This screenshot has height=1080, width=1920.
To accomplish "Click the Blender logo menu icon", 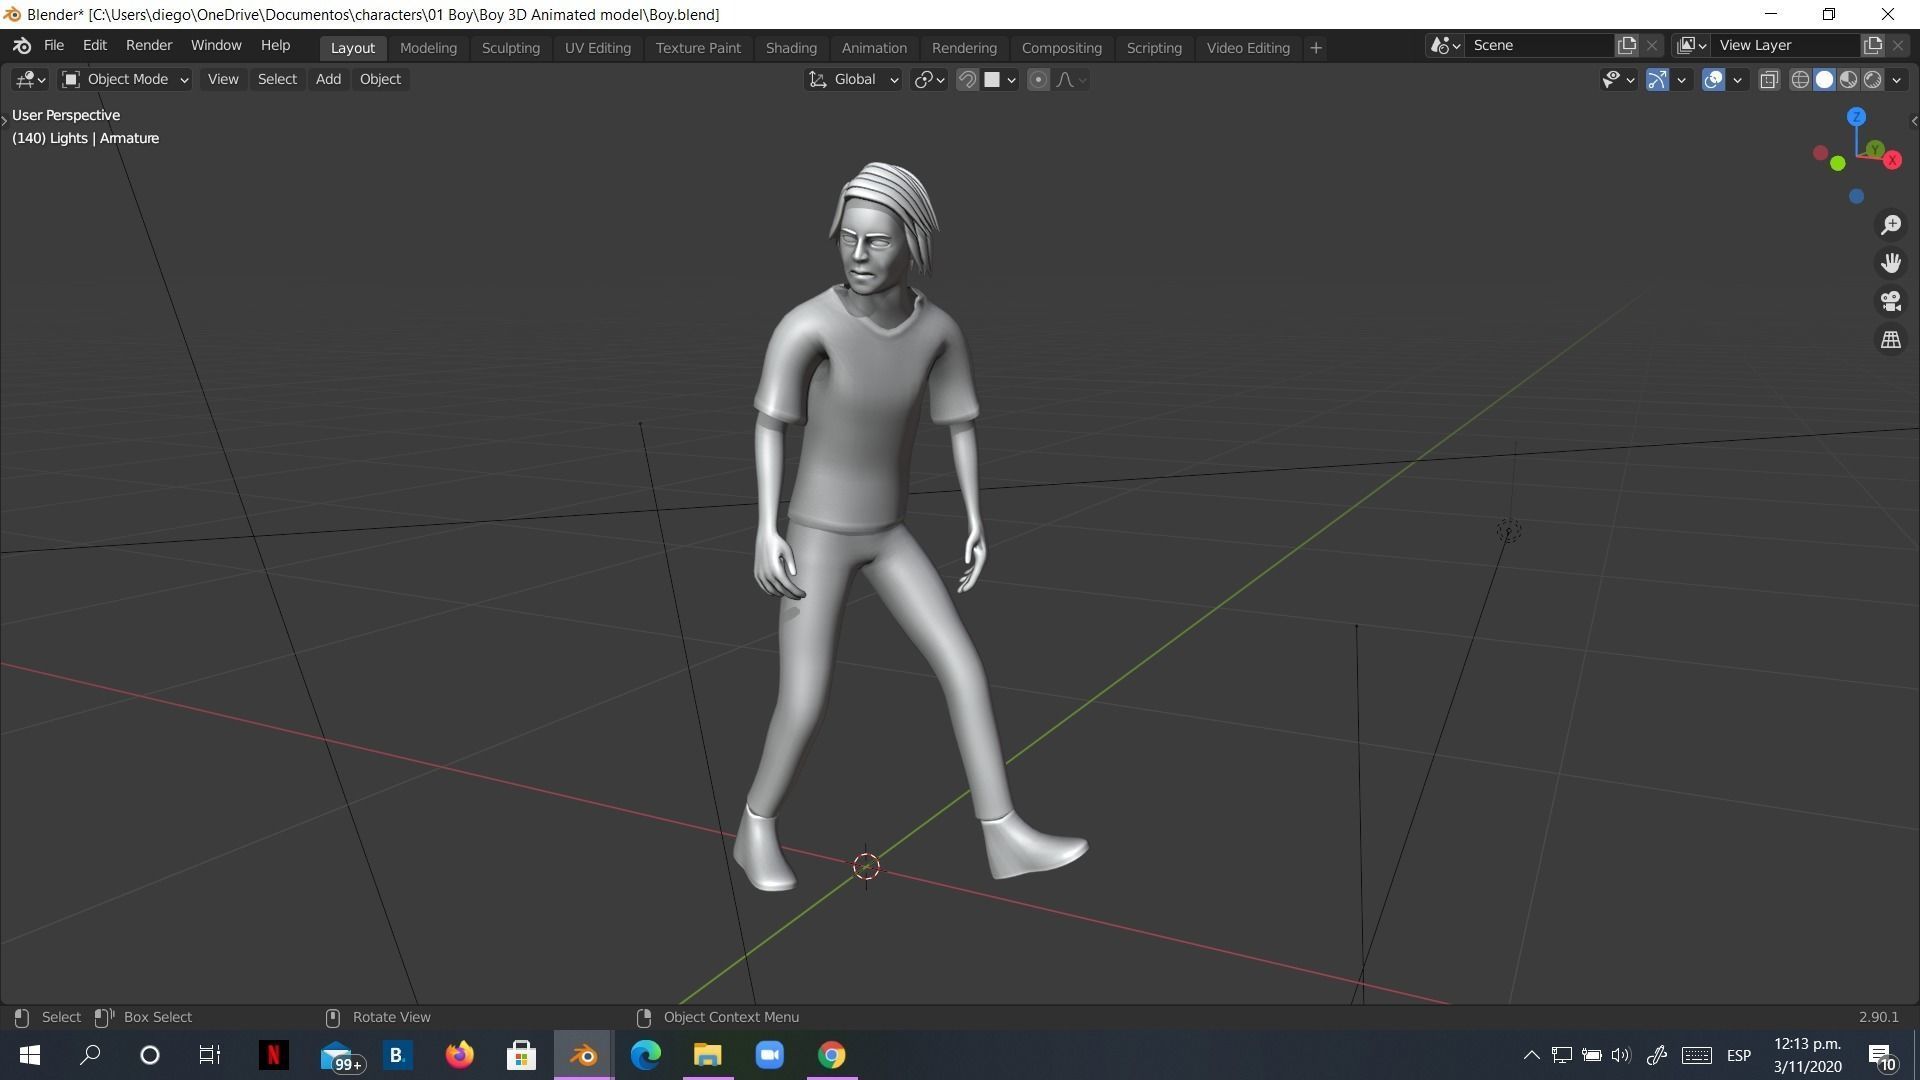I will (x=22, y=46).
